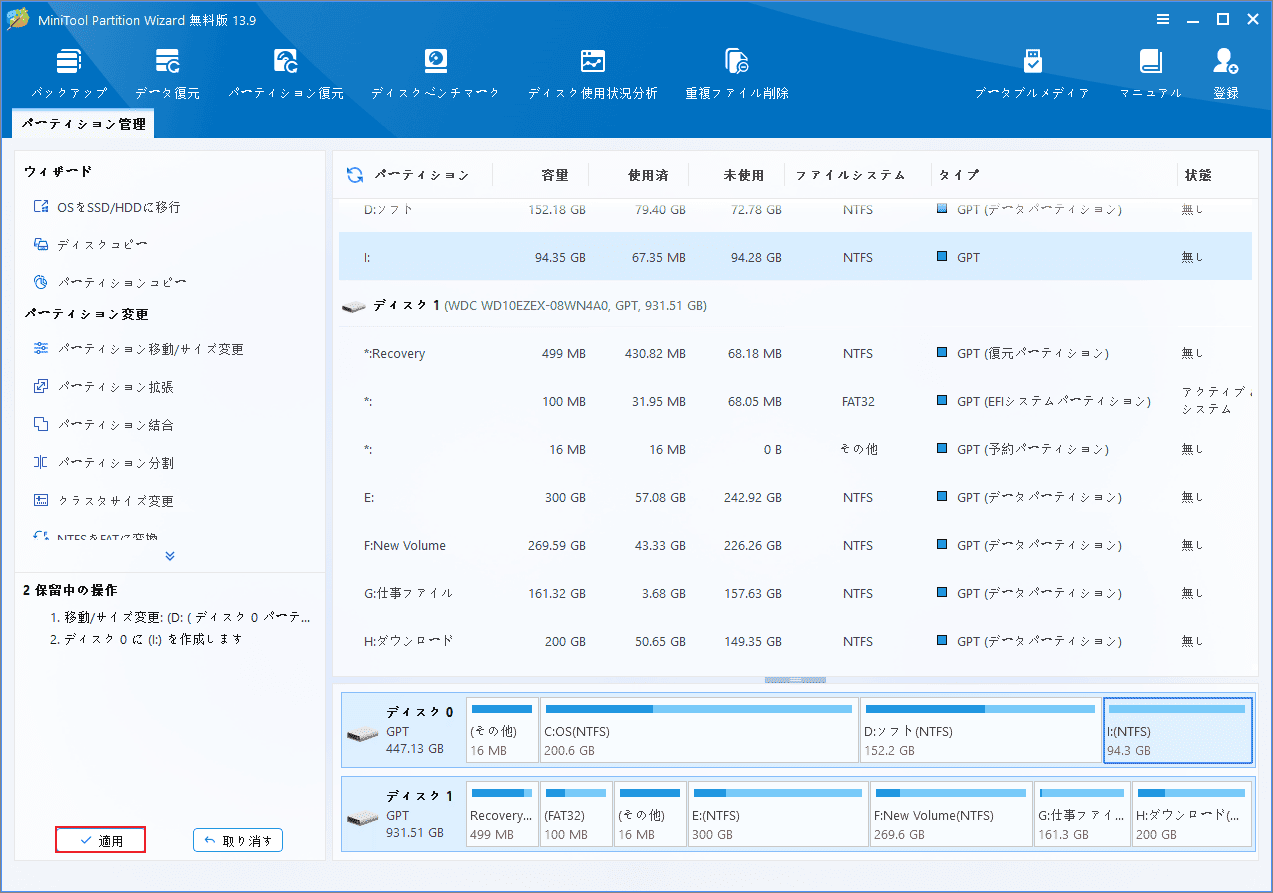This screenshot has height=893, width=1273.
Task: Select ディスク 1 header row in list
Action: pyautogui.click(x=795, y=305)
